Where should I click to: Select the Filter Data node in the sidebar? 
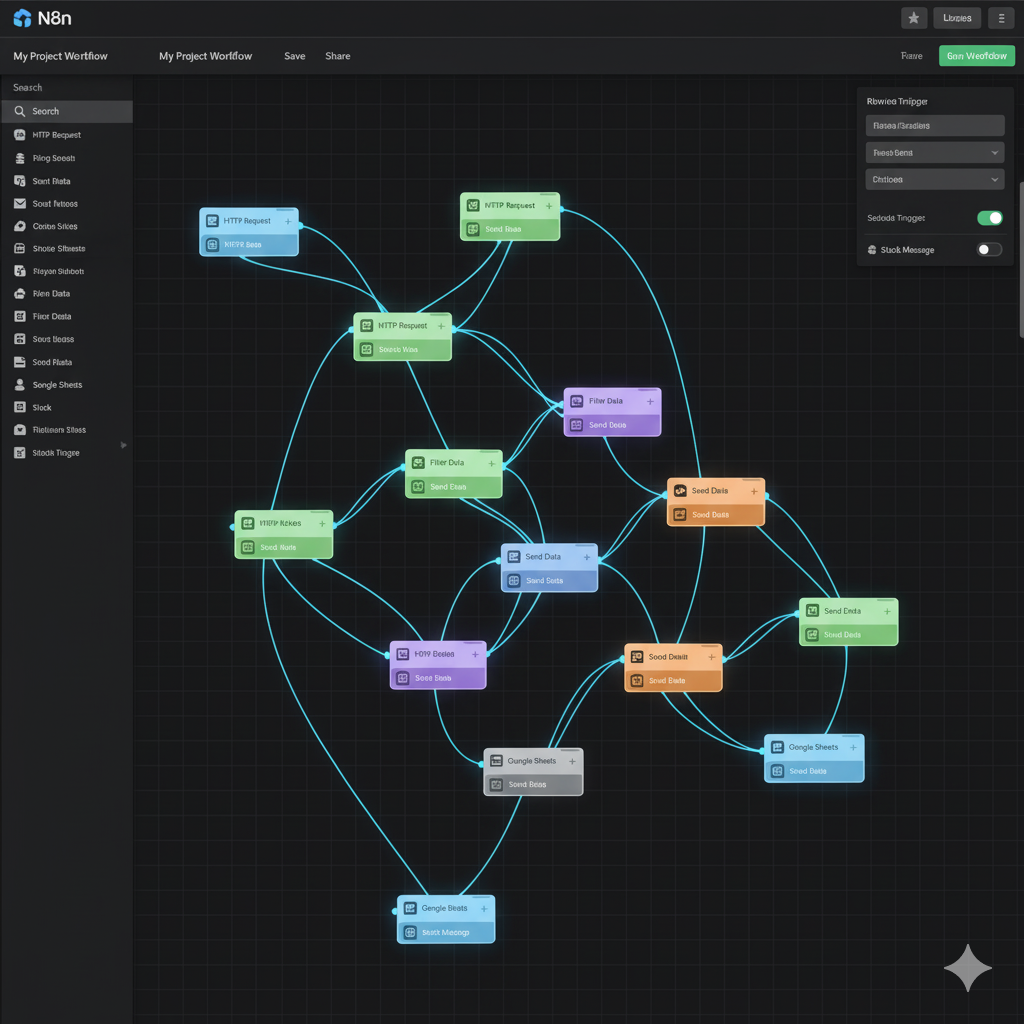pos(54,316)
